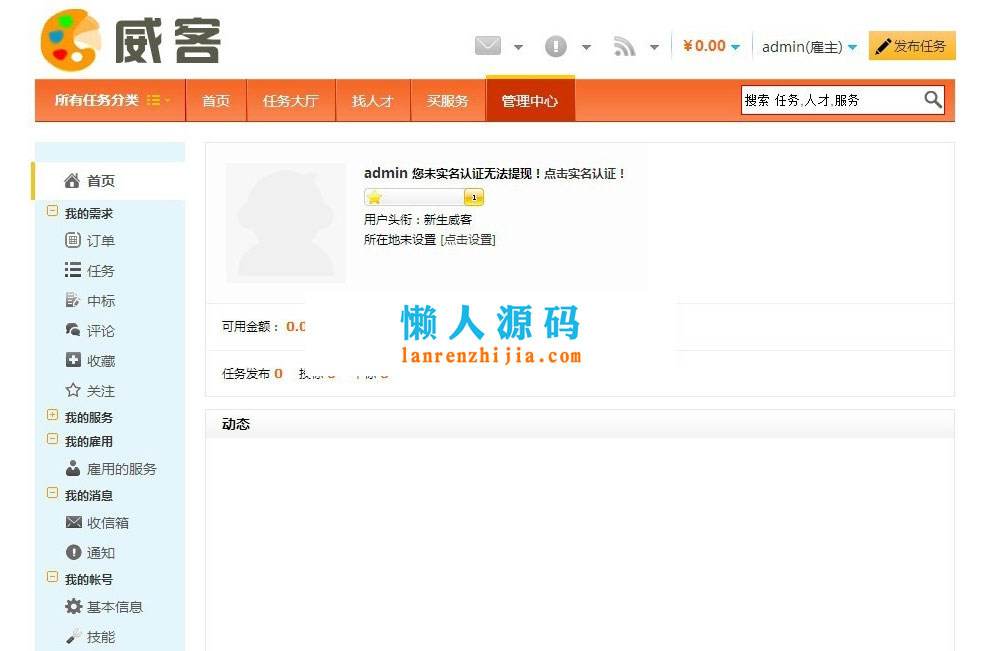Open 评论 comments via the speech bubble icon
The height and width of the screenshot is (651, 990).
tap(70, 330)
